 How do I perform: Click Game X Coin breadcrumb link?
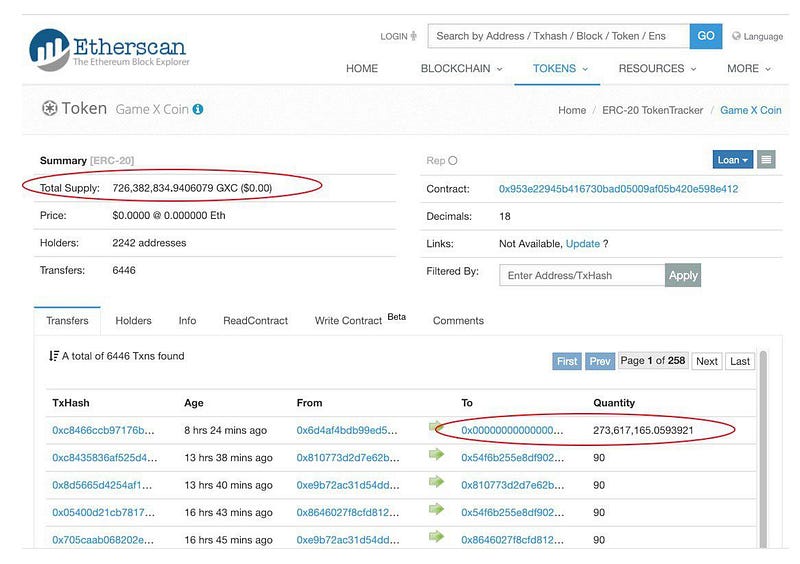click(751, 110)
